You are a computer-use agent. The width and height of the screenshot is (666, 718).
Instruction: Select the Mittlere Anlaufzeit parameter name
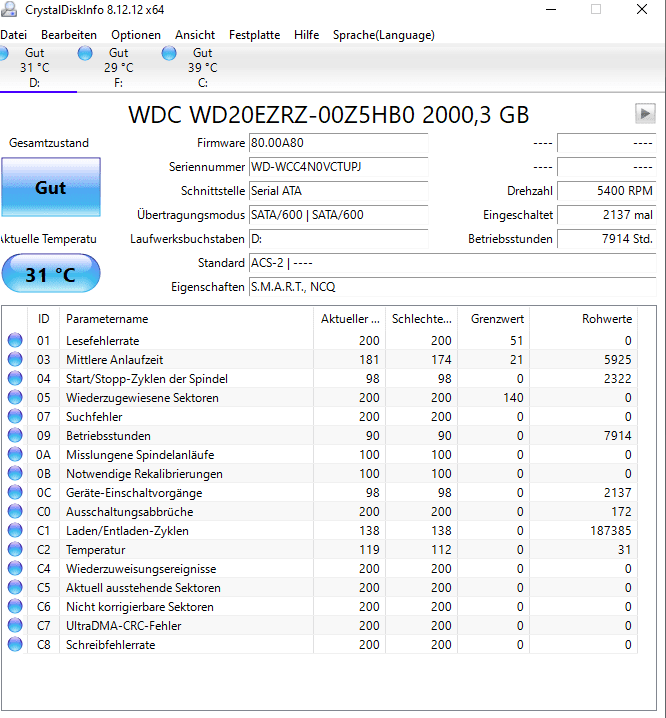(x=114, y=360)
